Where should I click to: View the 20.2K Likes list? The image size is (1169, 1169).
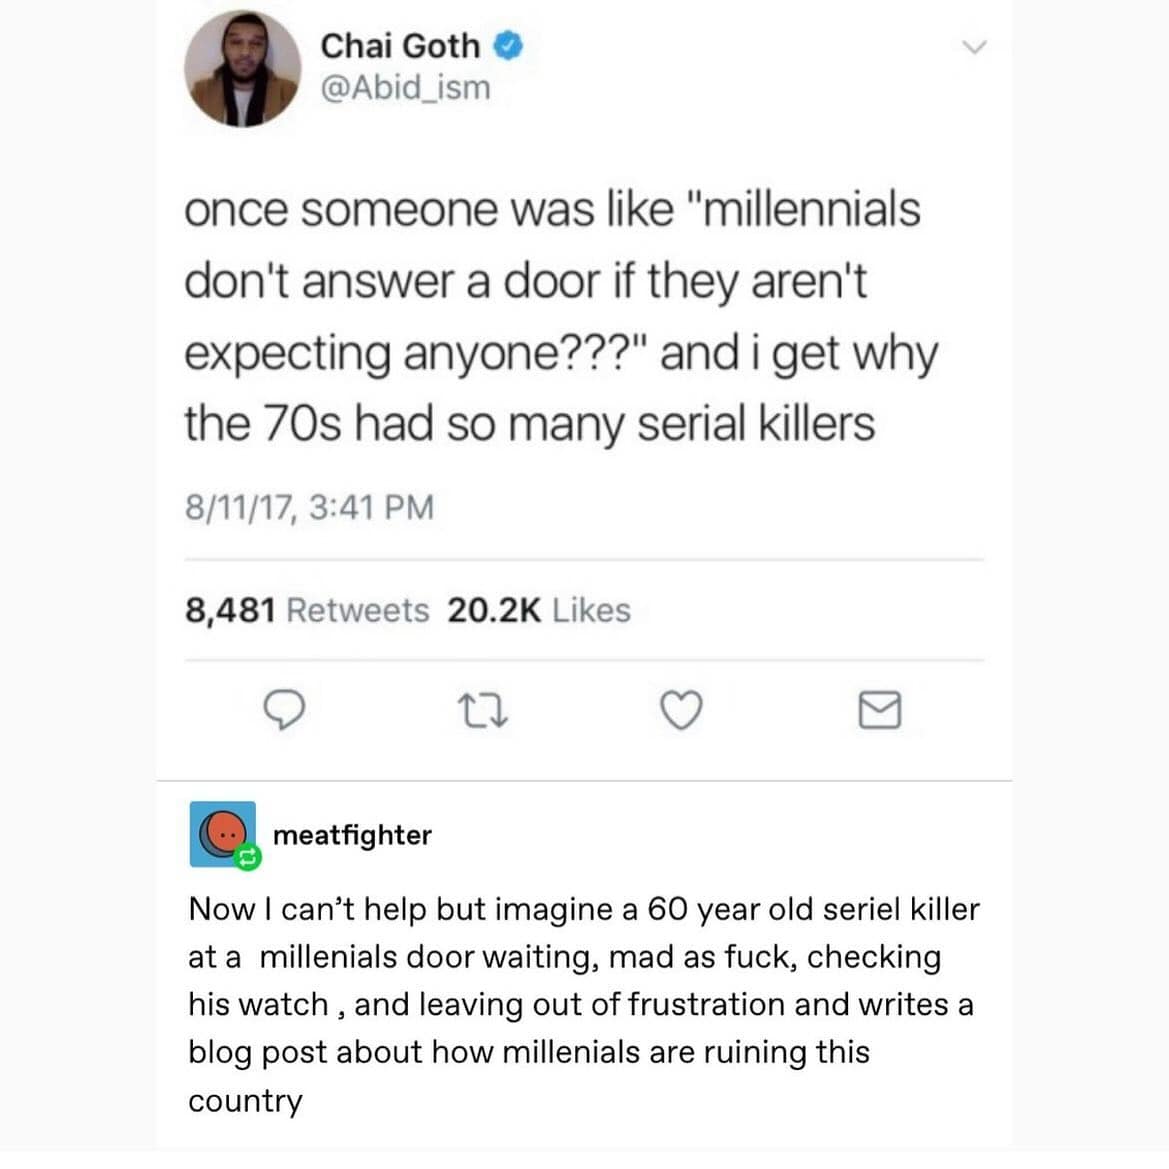[x=539, y=610]
